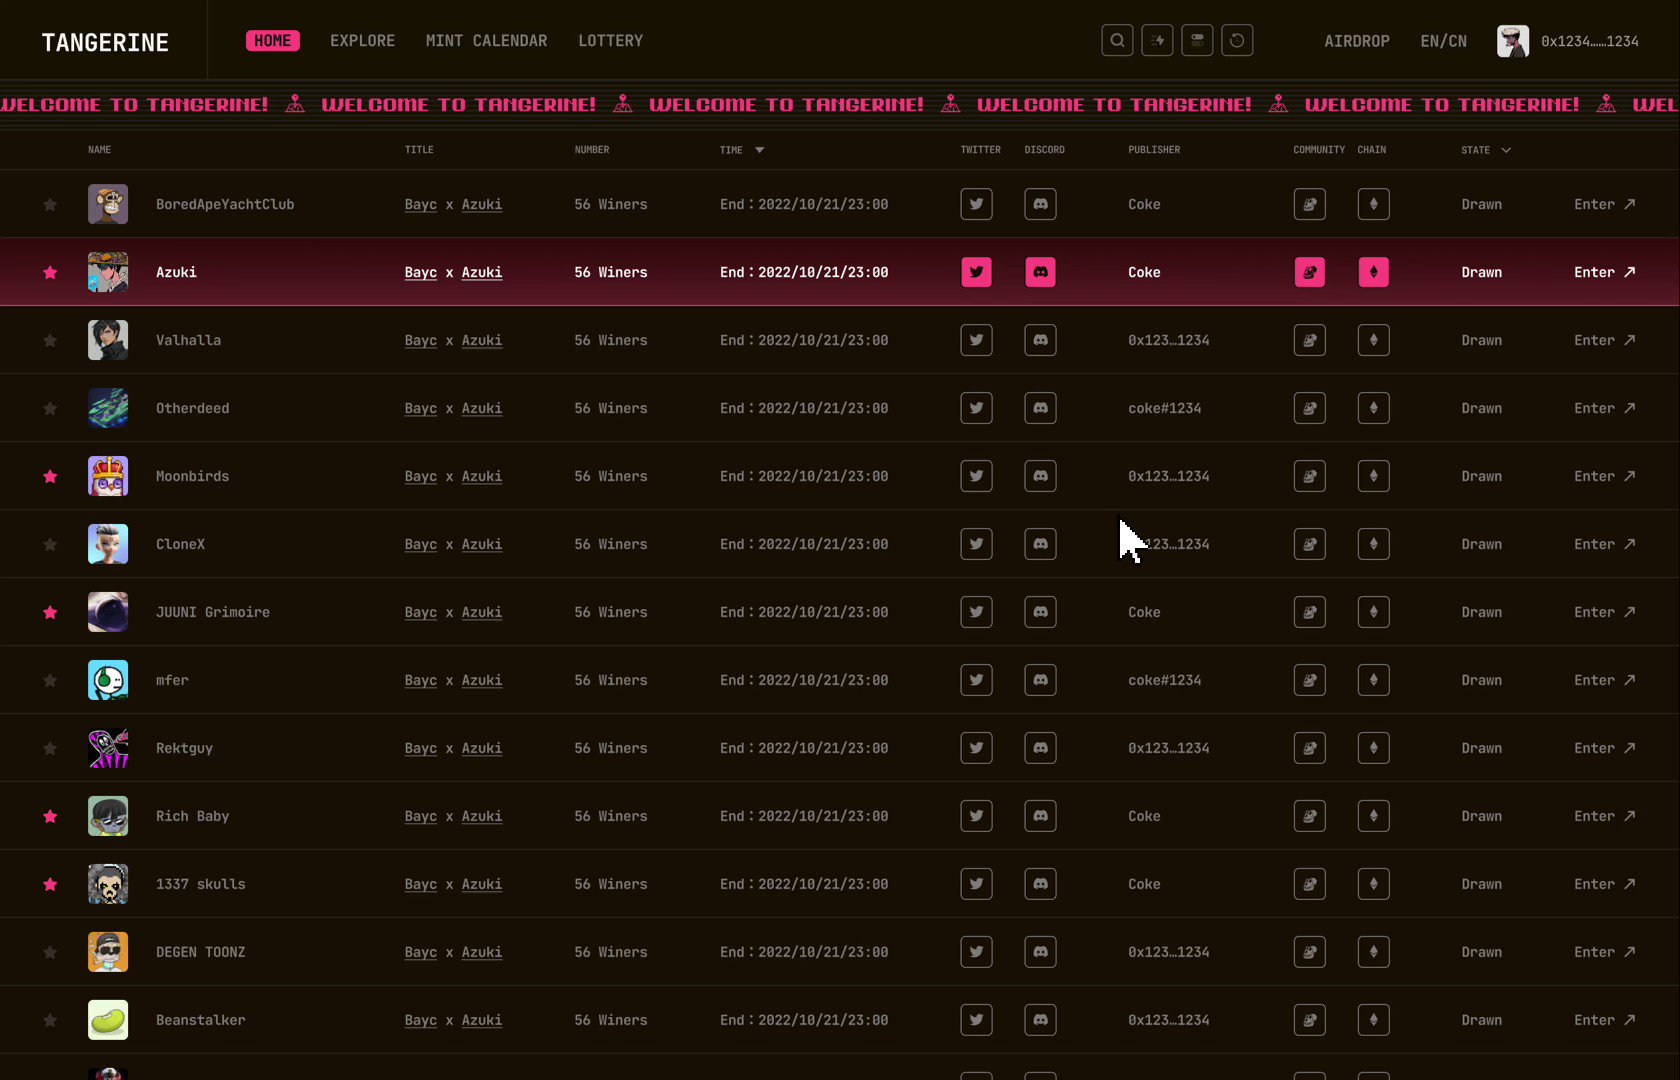Click the Chain icon for CloneX
The width and height of the screenshot is (1680, 1080).
point(1374,544)
